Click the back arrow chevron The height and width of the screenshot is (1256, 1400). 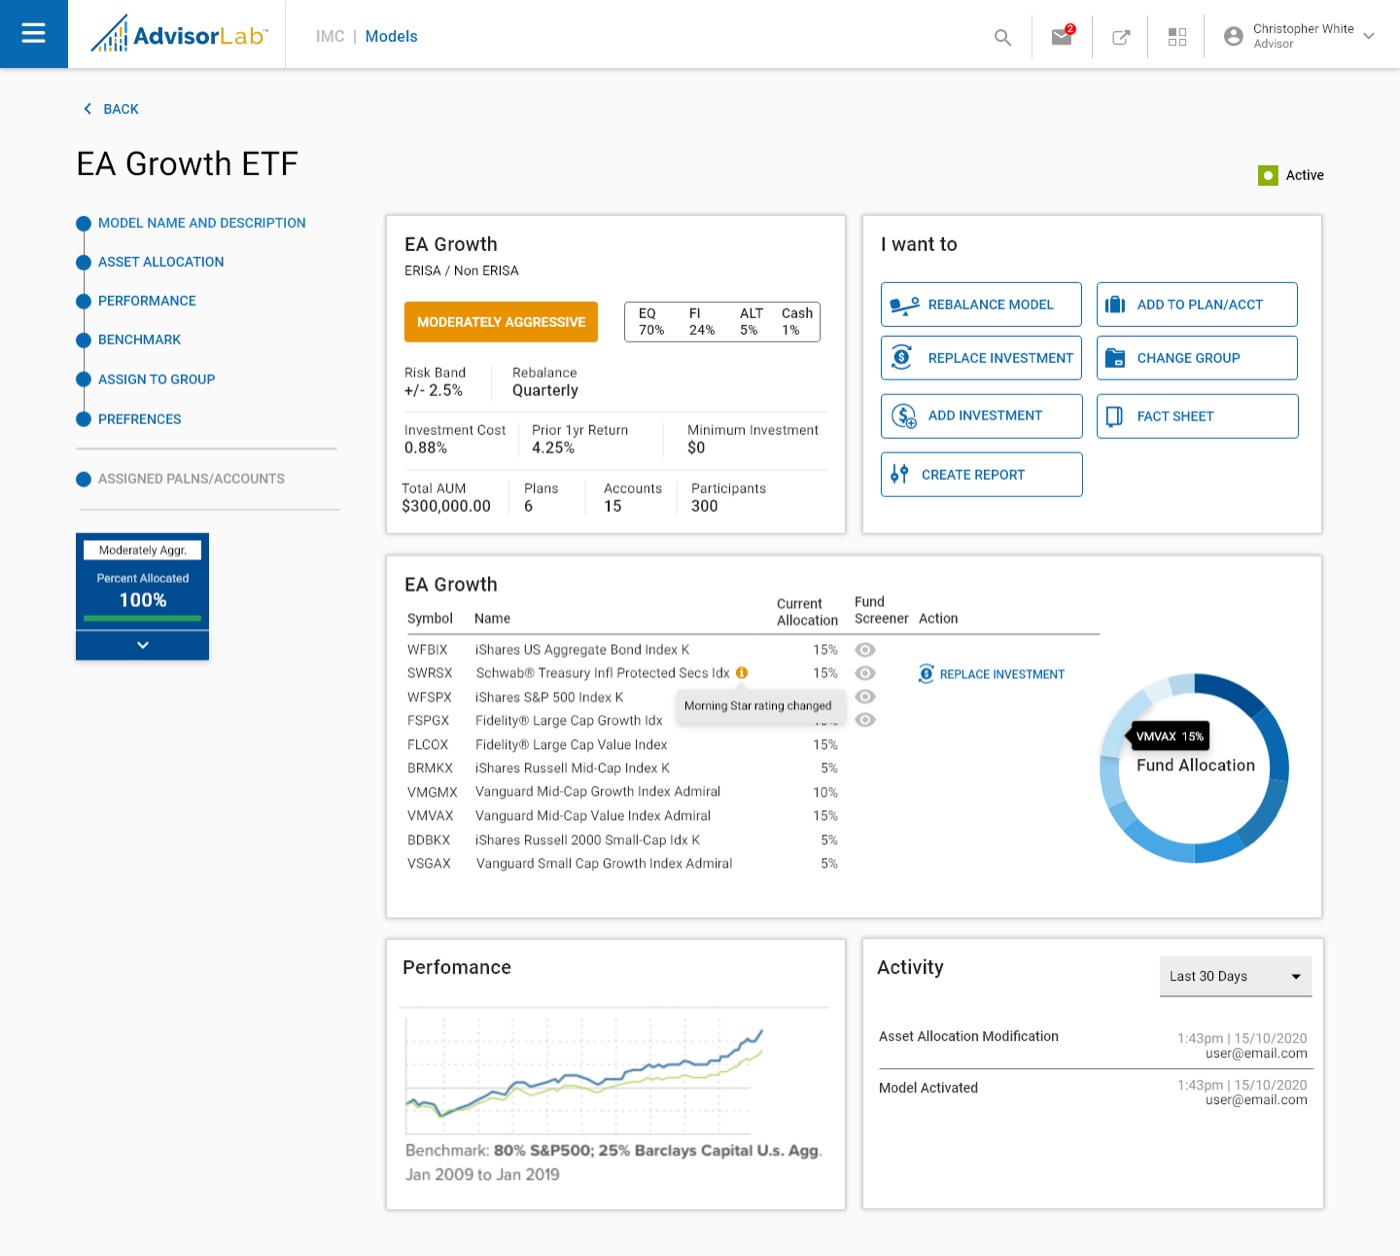(x=87, y=109)
